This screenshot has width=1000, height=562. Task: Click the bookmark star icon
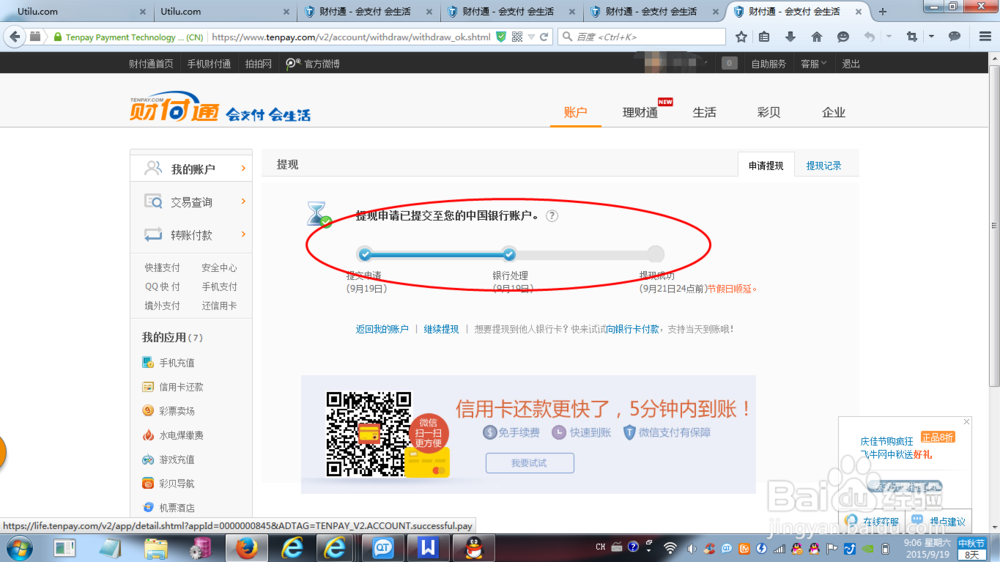pyautogui.click(x=741, y=37)
